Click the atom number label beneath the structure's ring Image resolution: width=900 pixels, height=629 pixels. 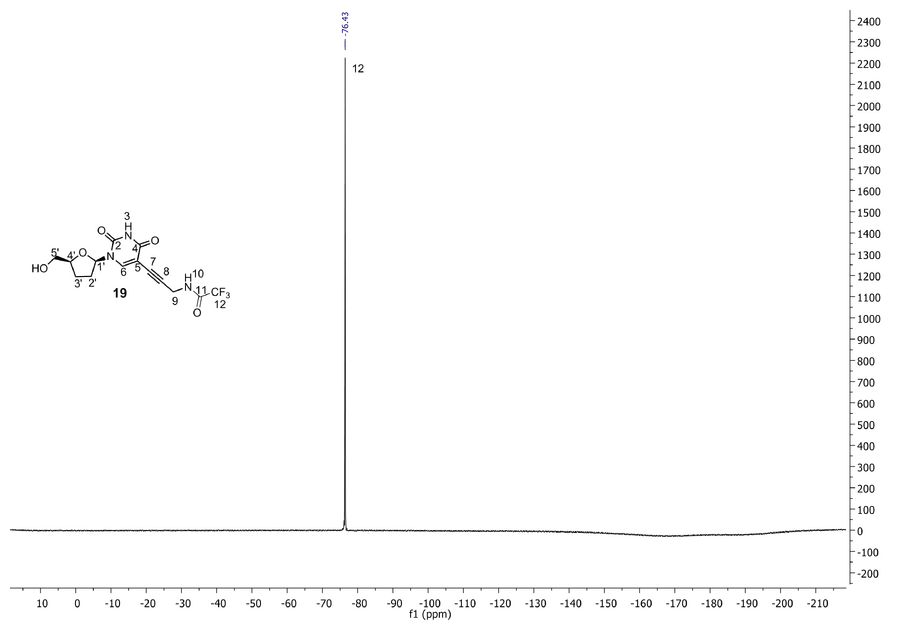pyautogui.click(x=118, y=294)
